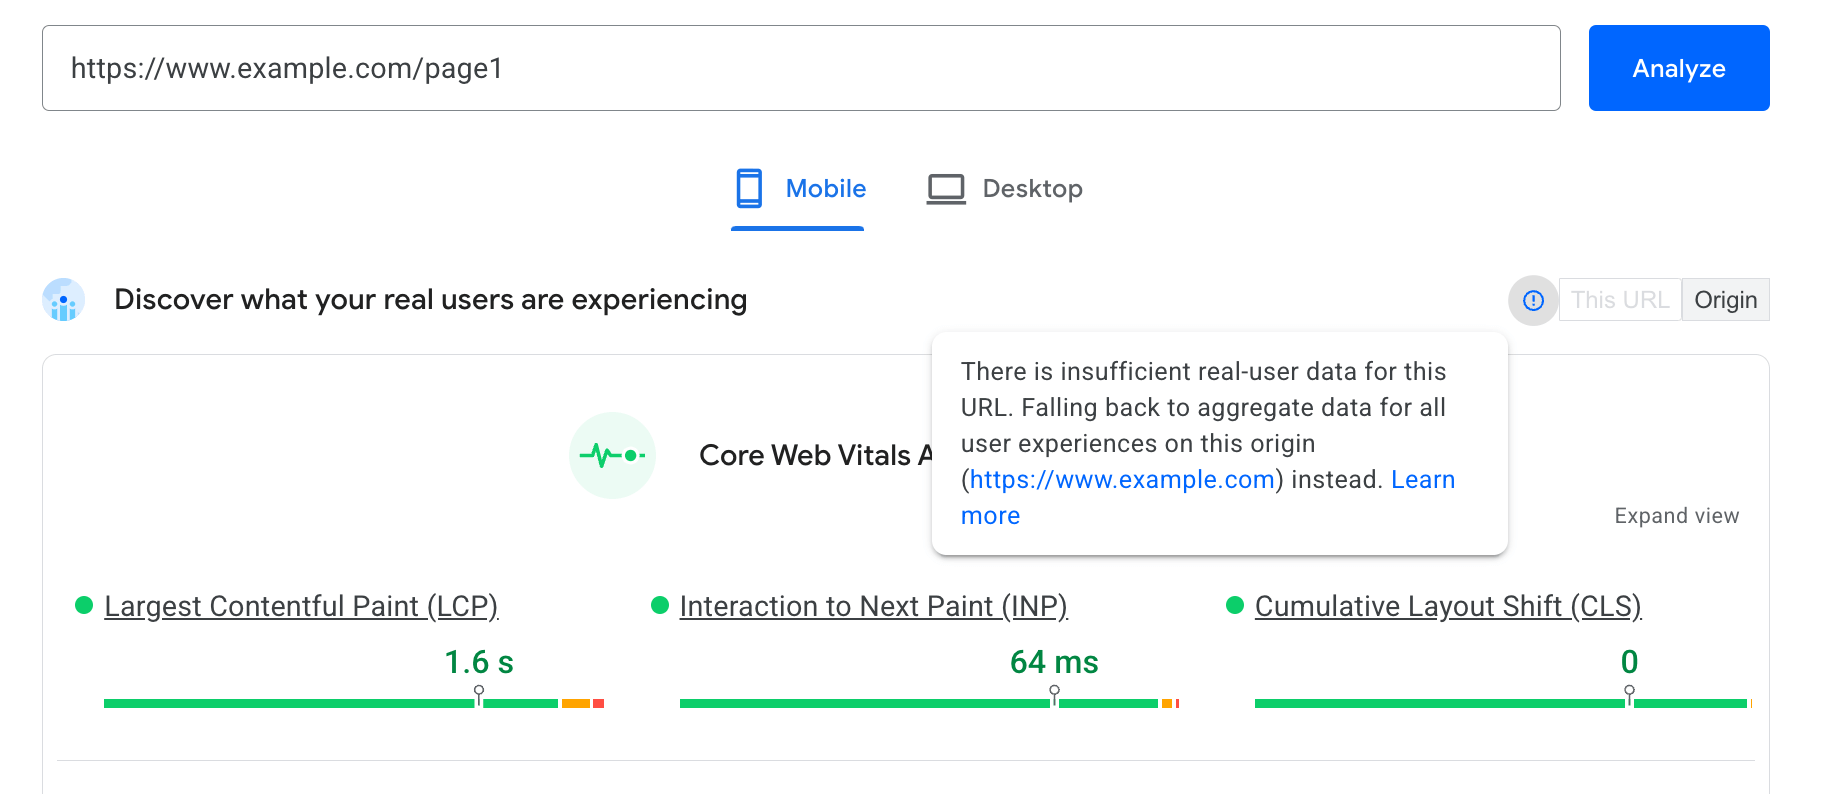Click into the page URL input field
Image resolution: width=1846 pixels, height=794 pixels.
800,68
